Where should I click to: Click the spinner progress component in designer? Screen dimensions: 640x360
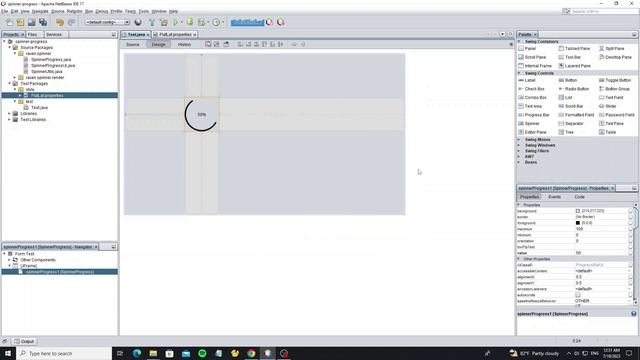[202, 115]
